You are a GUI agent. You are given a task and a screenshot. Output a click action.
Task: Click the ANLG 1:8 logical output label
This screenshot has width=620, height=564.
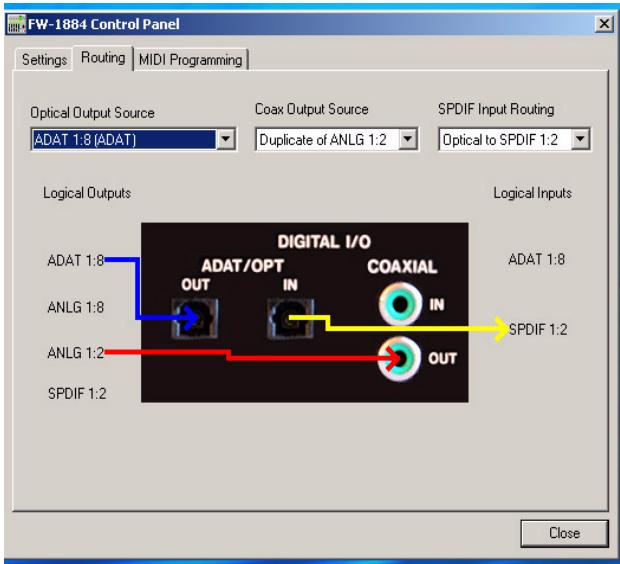pos(76,307)
